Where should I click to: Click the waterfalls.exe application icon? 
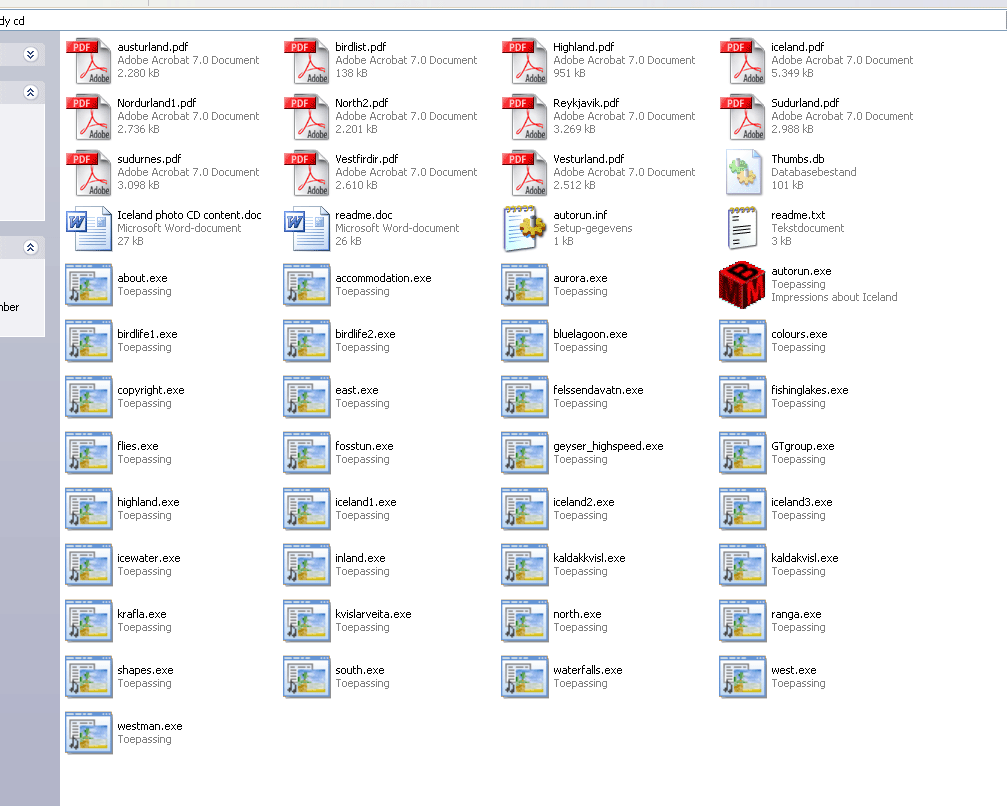coord(524,677)
